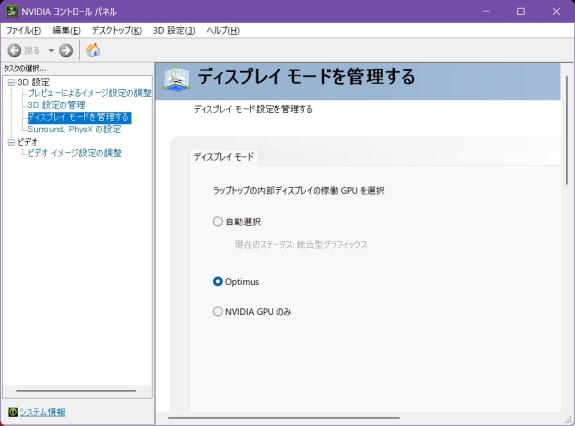The image size is (575, 426).
Task: Click the display mode header icon
Action: click(176, 78)
